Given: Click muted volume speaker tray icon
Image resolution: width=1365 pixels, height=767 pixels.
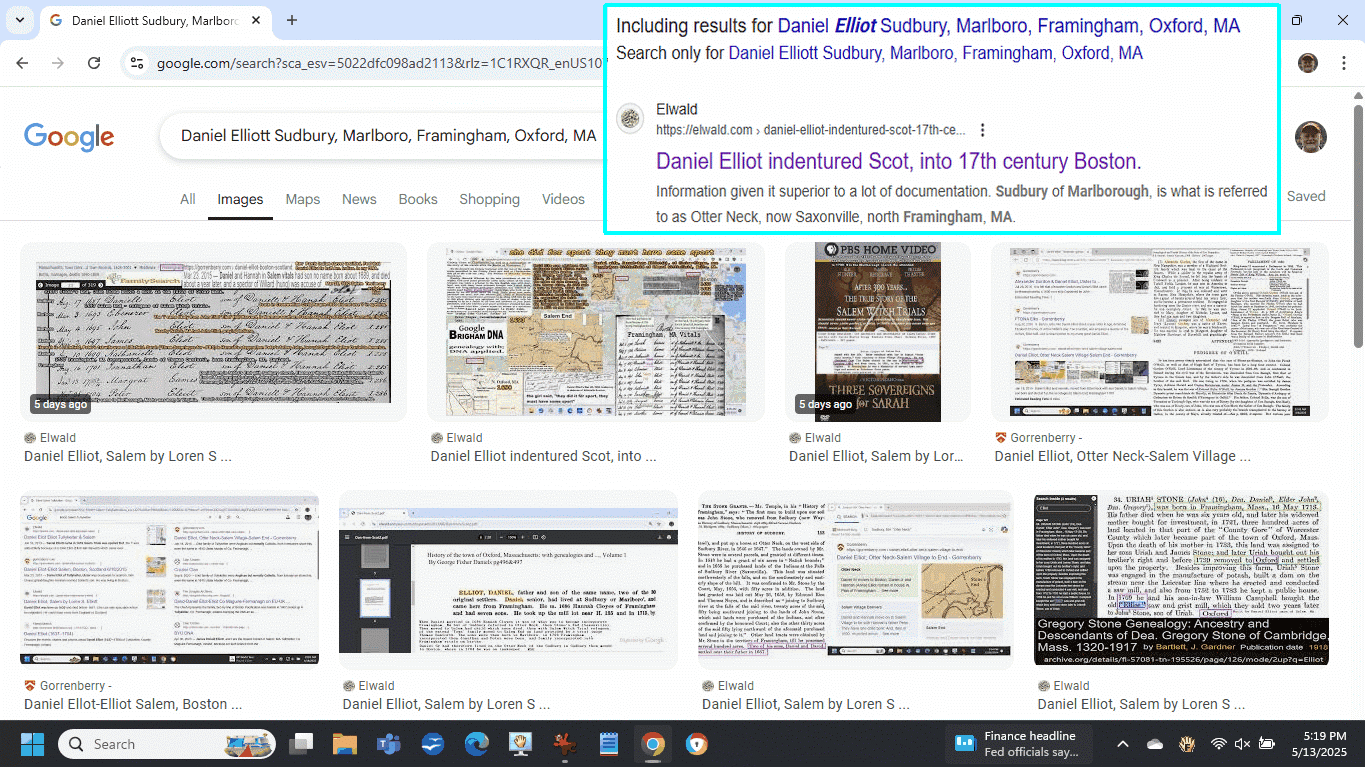Looking at the screenshot, I should tap(1243, 744).
